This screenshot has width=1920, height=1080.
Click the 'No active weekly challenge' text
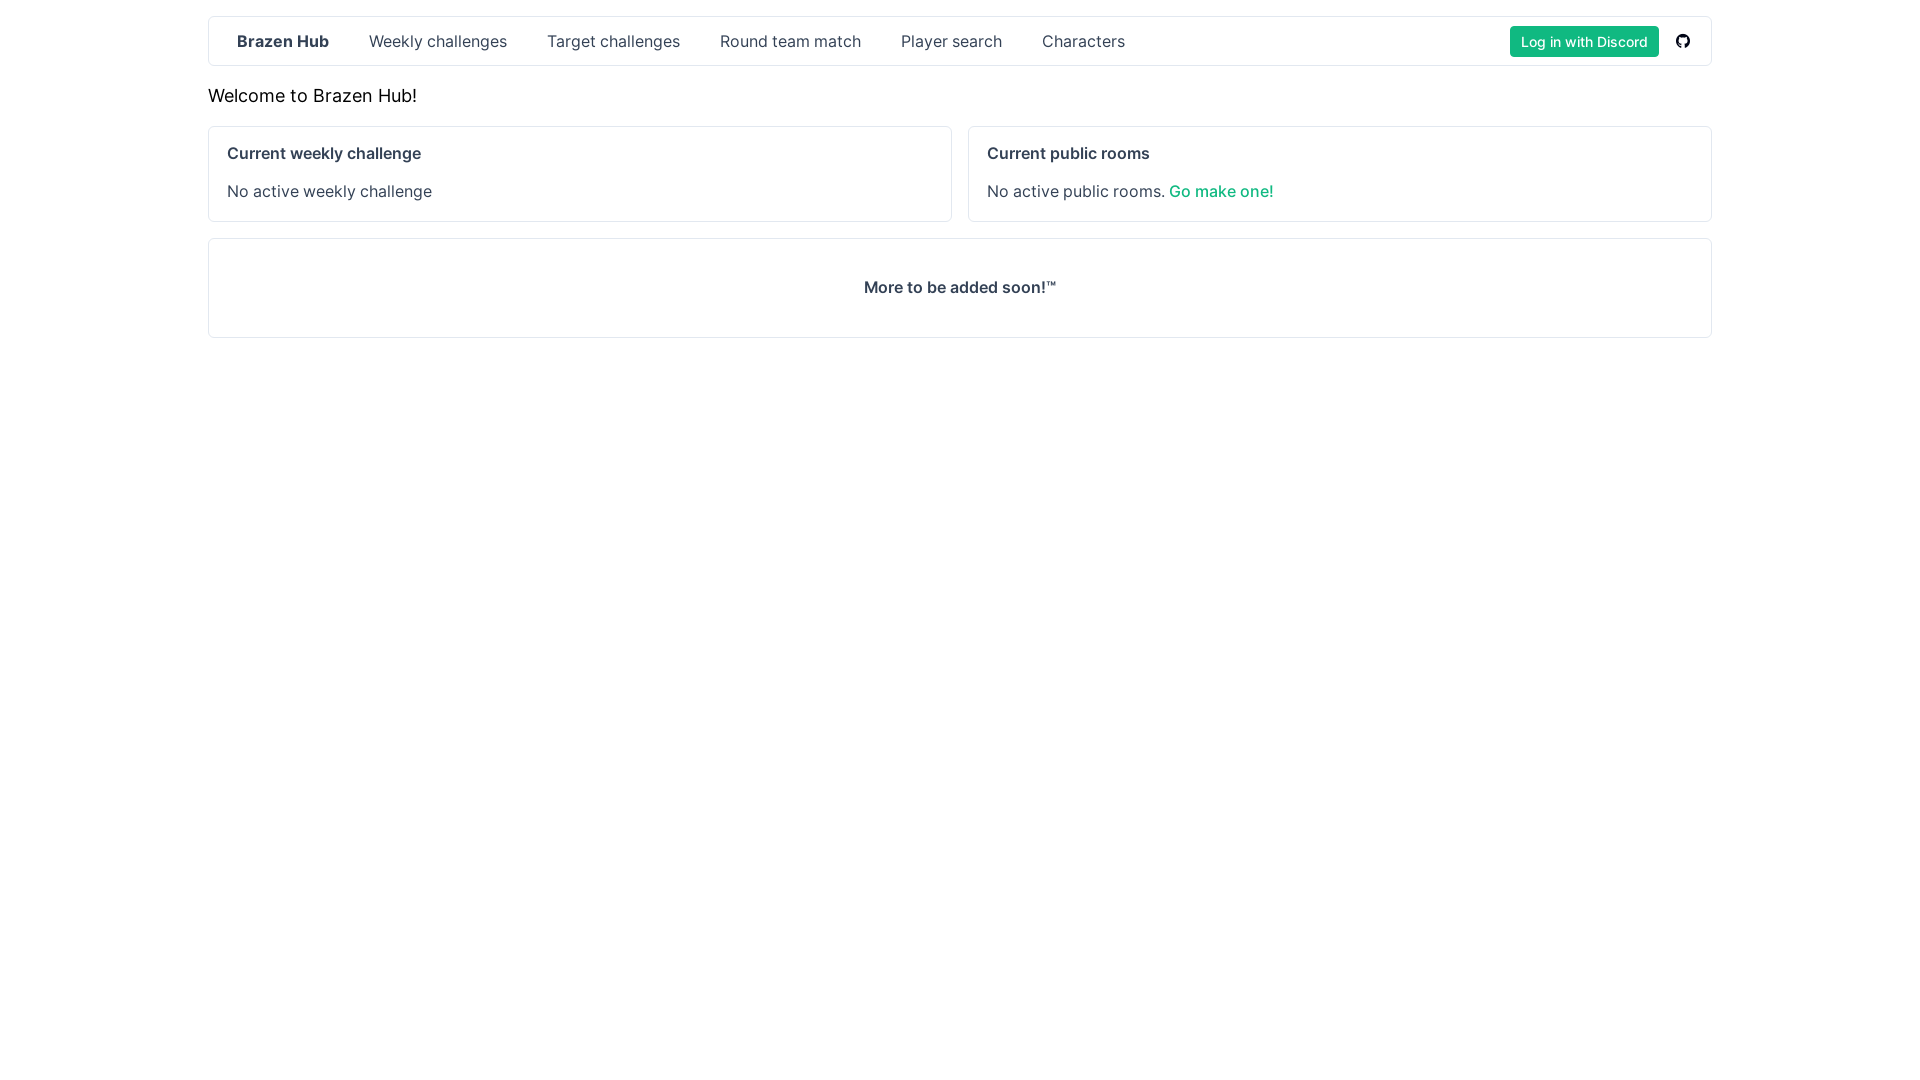329,191
